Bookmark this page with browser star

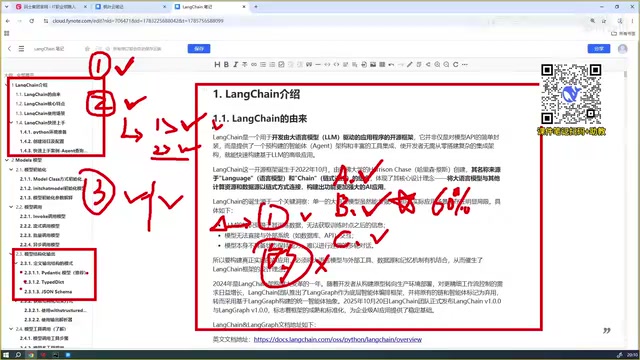[x=604, y=21]
